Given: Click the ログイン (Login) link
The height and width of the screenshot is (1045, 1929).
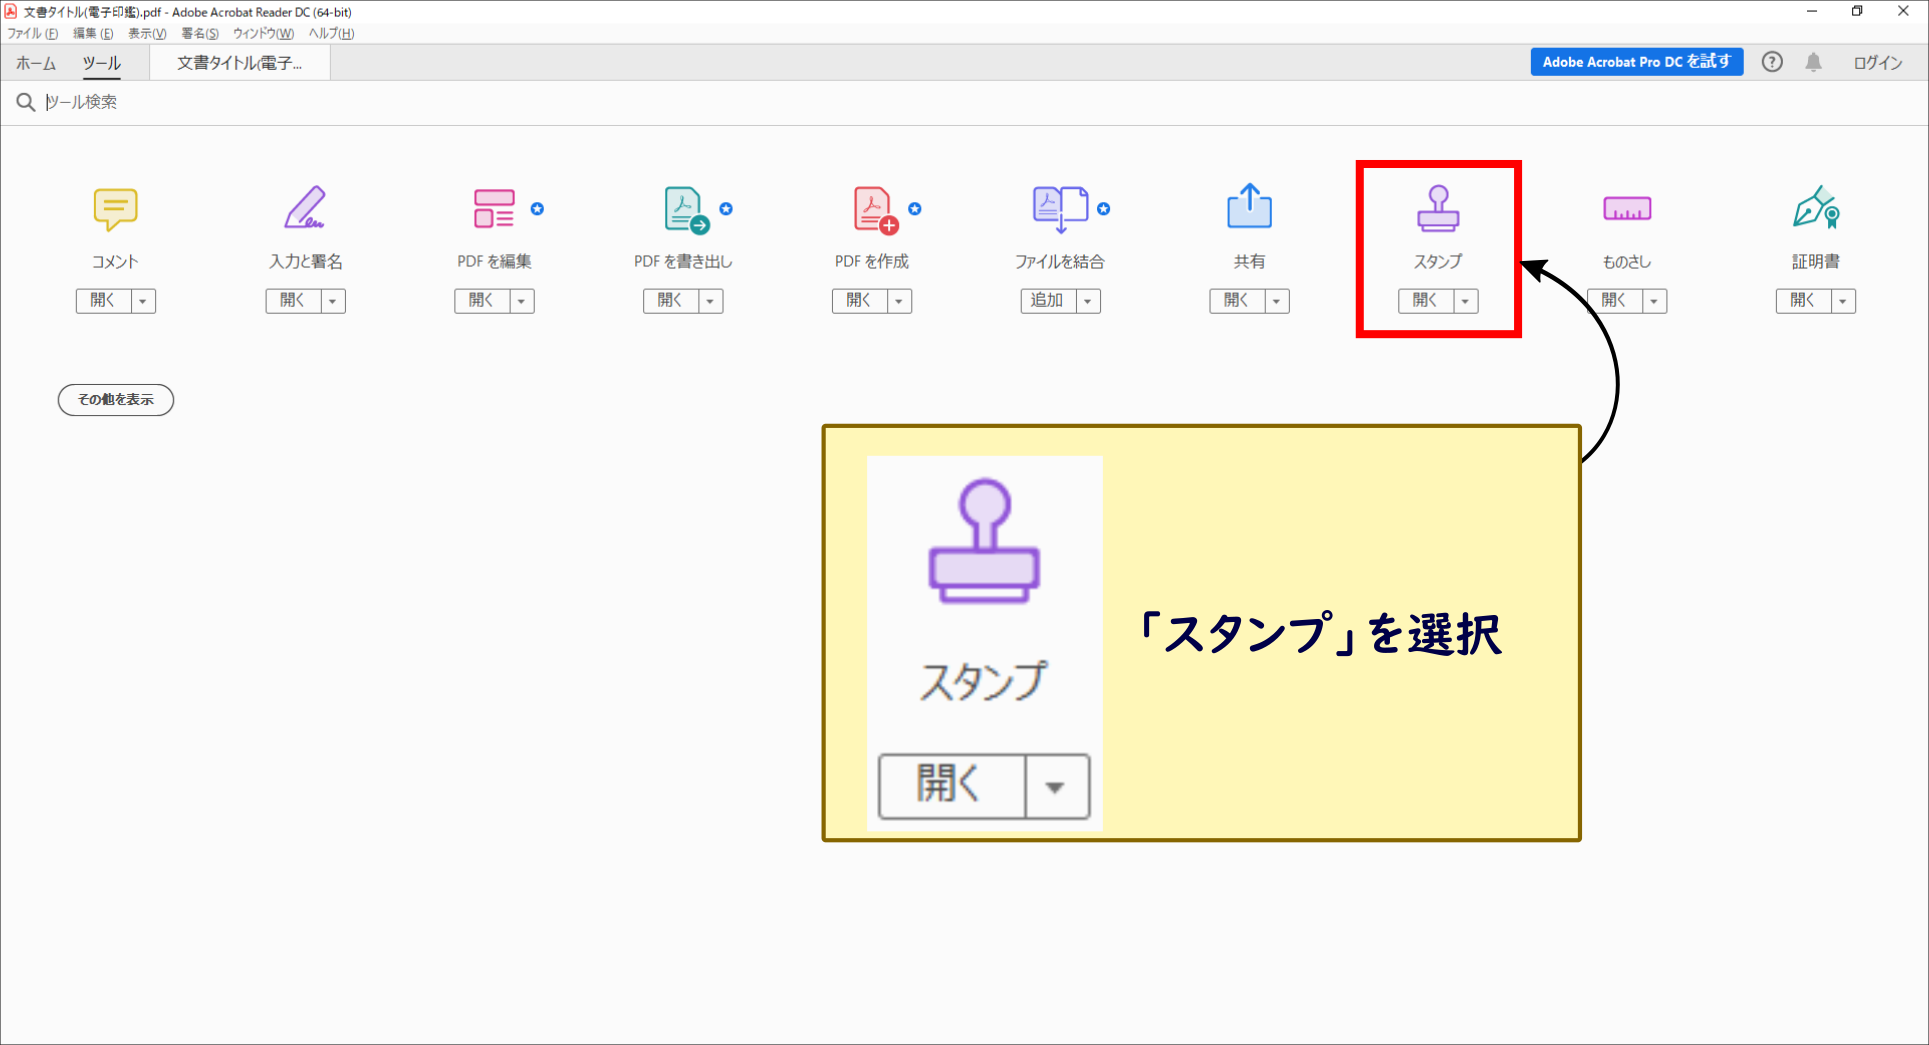Looking at the screenshot, I should [1877, 63].
